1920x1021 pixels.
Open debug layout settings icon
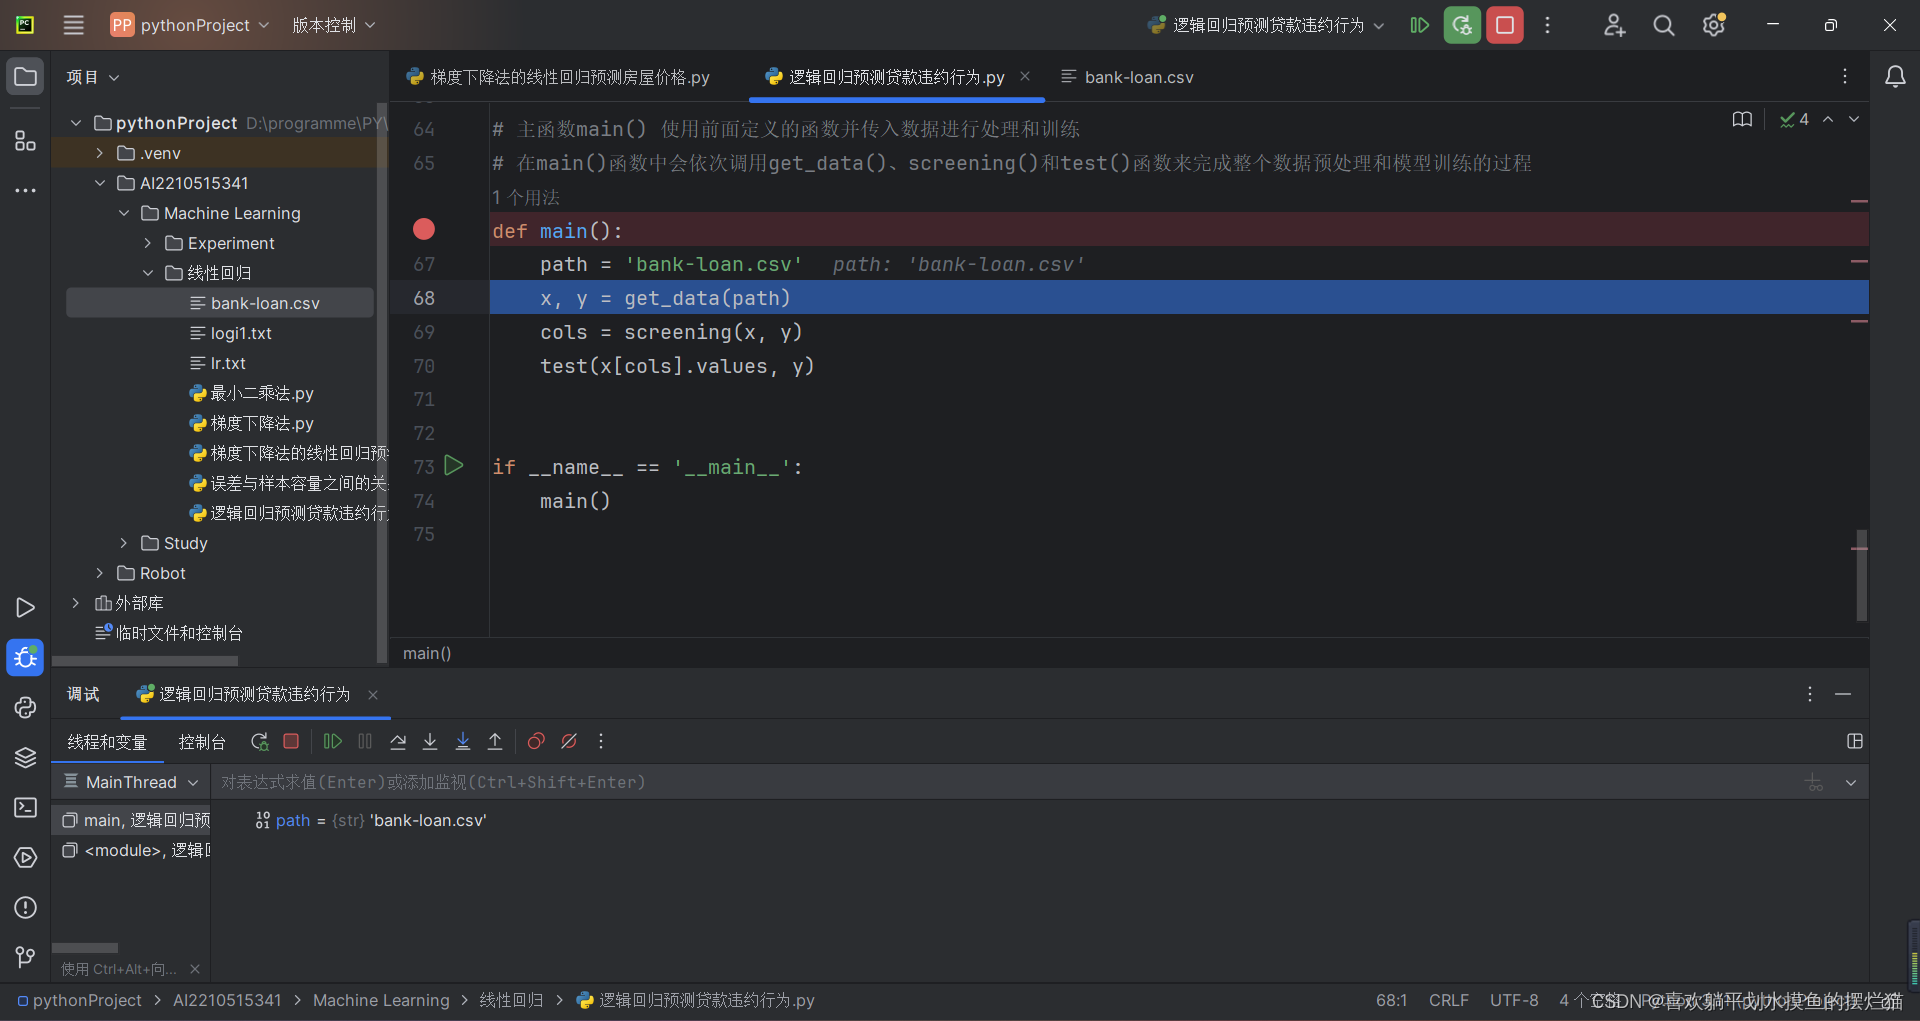1855,742
